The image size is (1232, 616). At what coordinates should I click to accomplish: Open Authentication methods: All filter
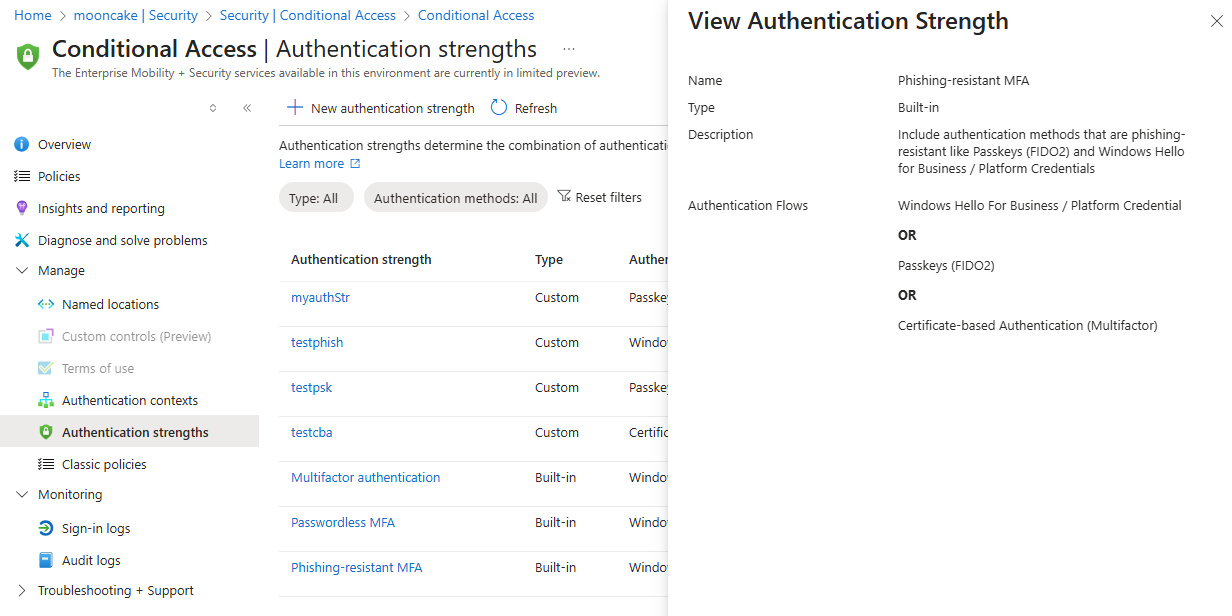click(455, 198)
